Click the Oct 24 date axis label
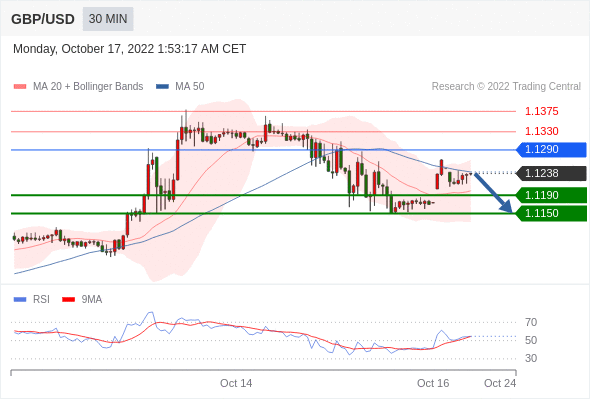 500,383
